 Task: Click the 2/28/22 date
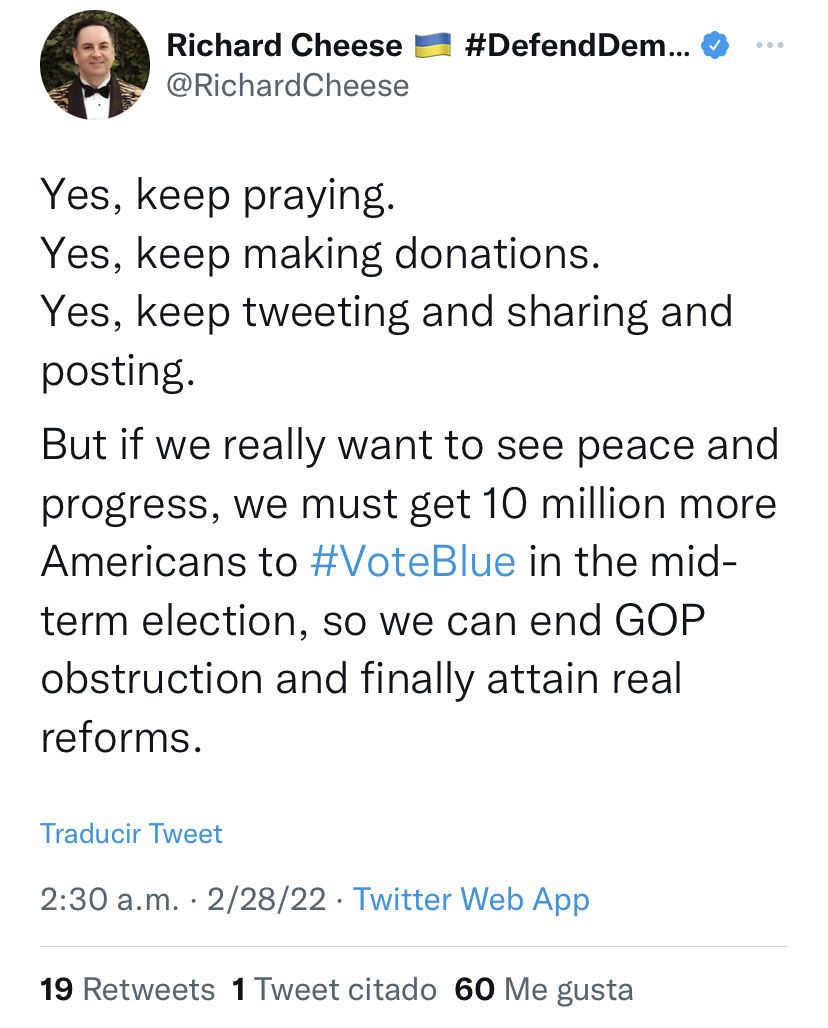click(266, 899)
